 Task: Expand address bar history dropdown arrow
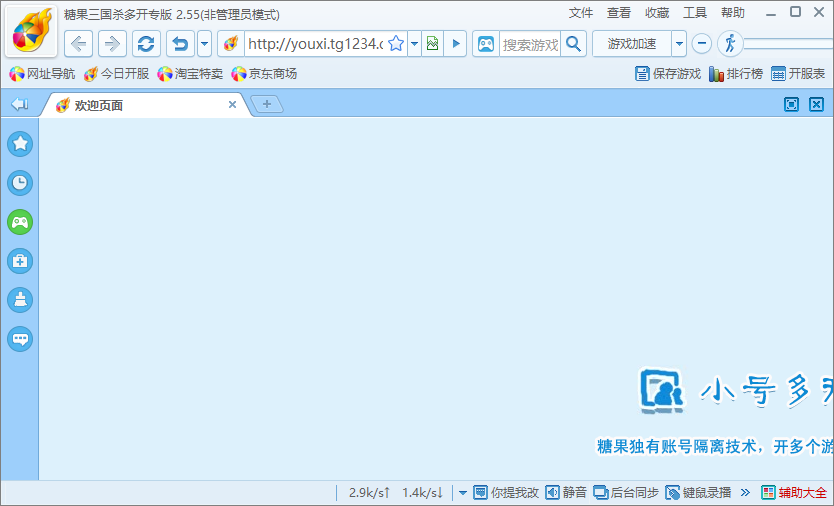tap(414, 44)
